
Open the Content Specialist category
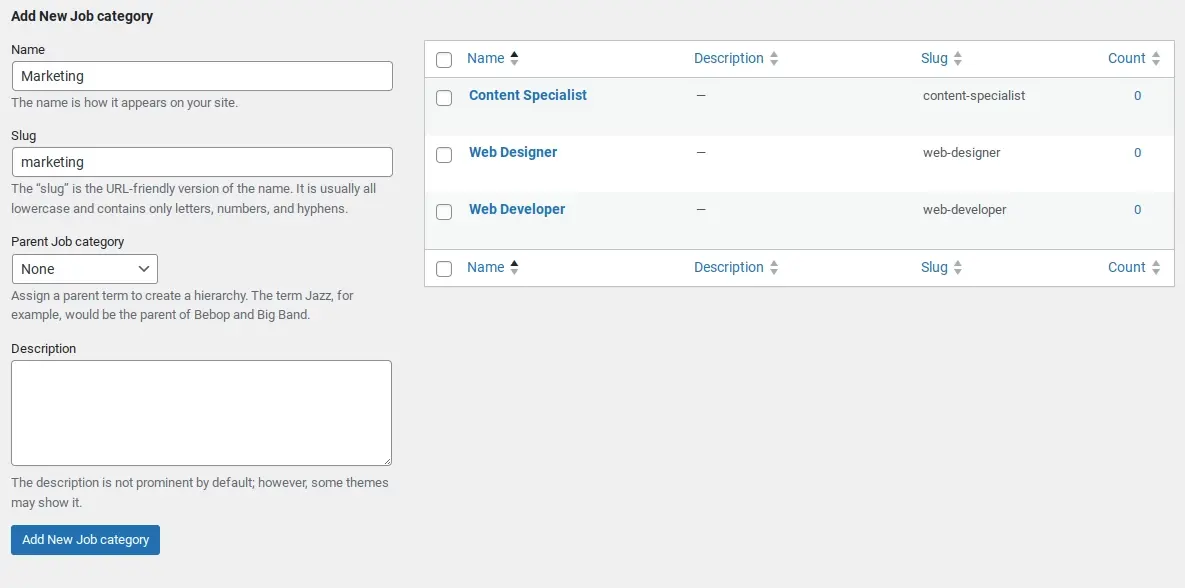[528, 95]
